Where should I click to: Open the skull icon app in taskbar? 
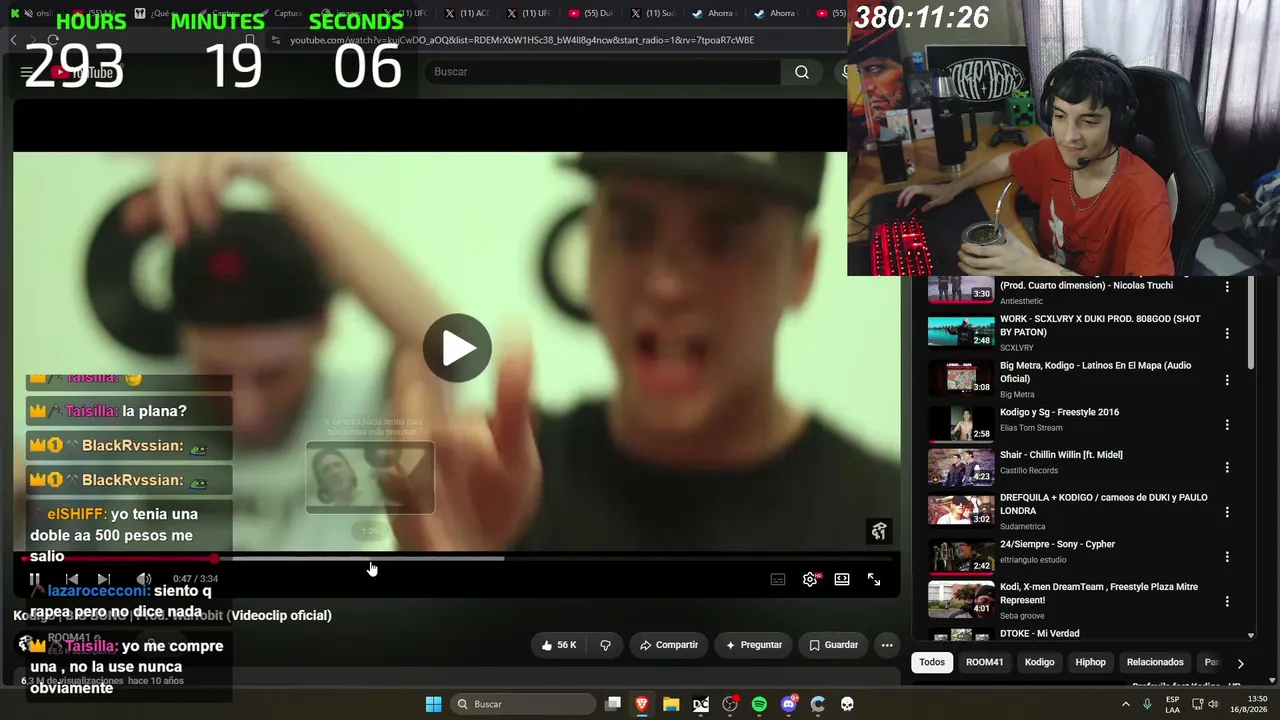click(x=847, y=704)
